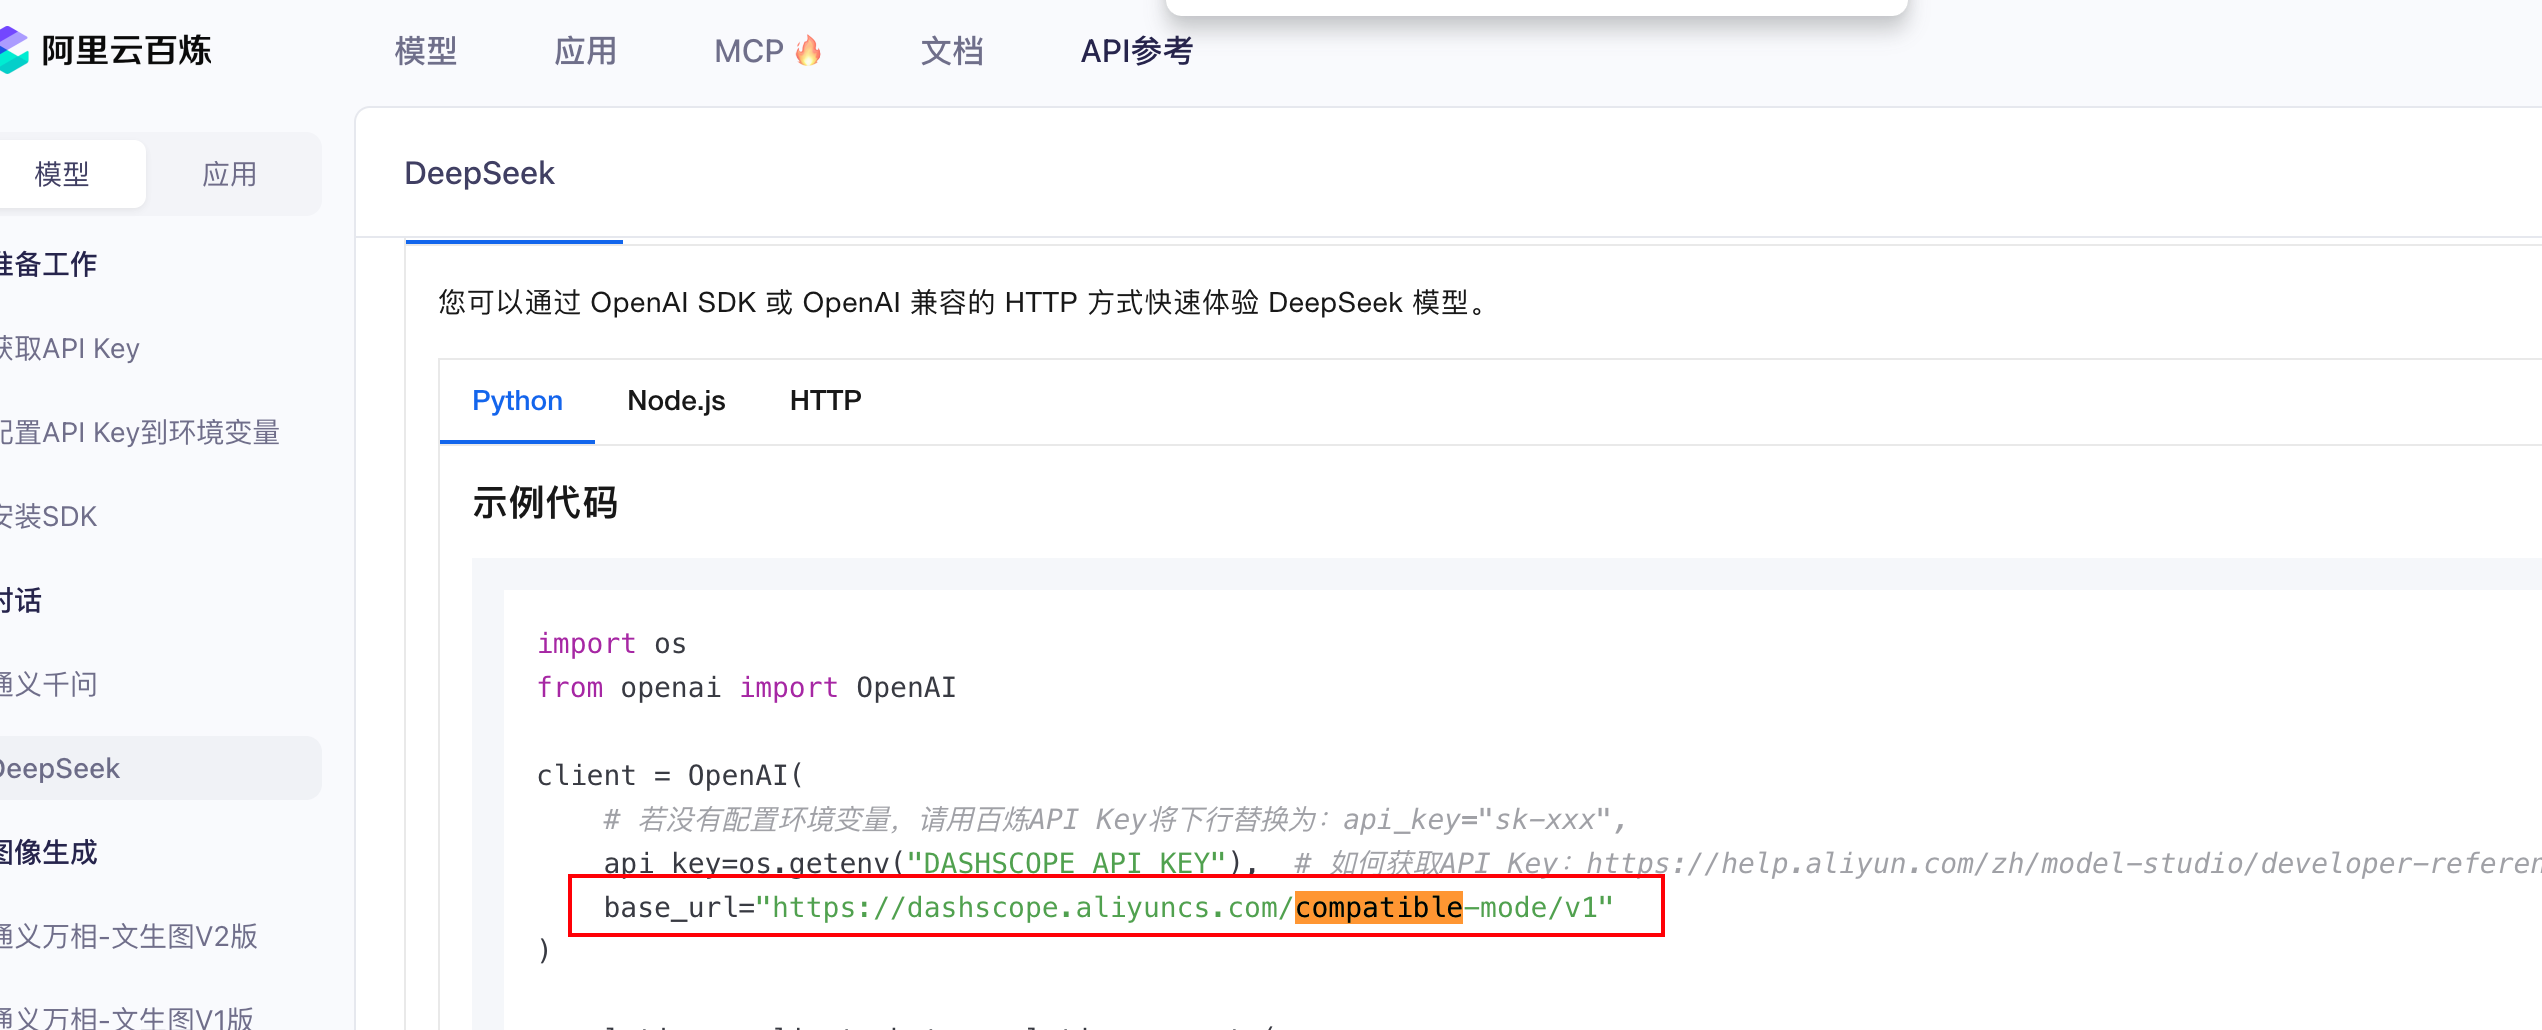Select the 模型 sidebar tab
2542x1030 pixels.
coord(70,174)
